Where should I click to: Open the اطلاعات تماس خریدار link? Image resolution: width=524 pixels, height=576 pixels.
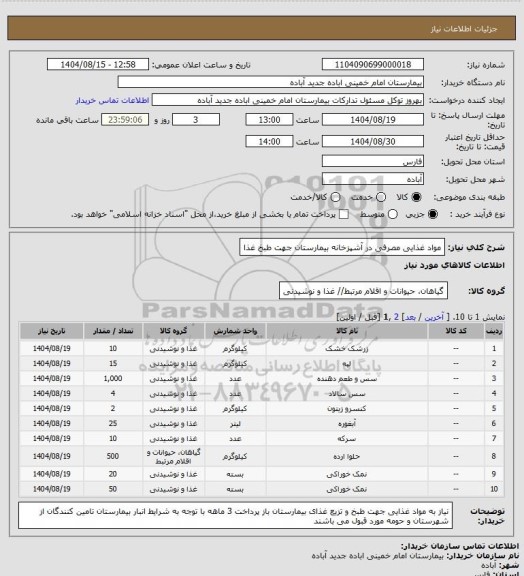pyautogui.click(x=112, y=100)
